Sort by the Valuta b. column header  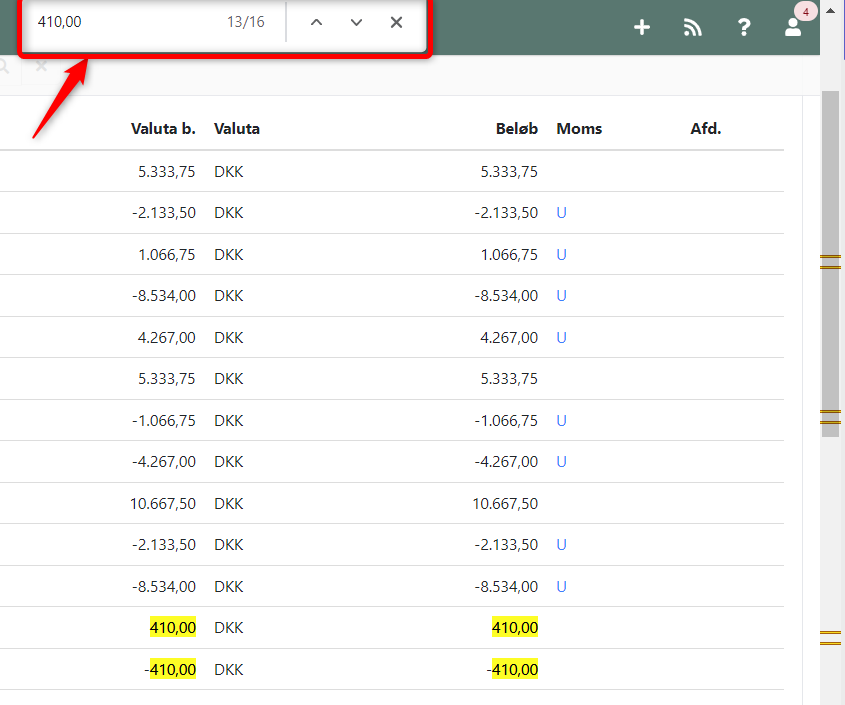163,129
